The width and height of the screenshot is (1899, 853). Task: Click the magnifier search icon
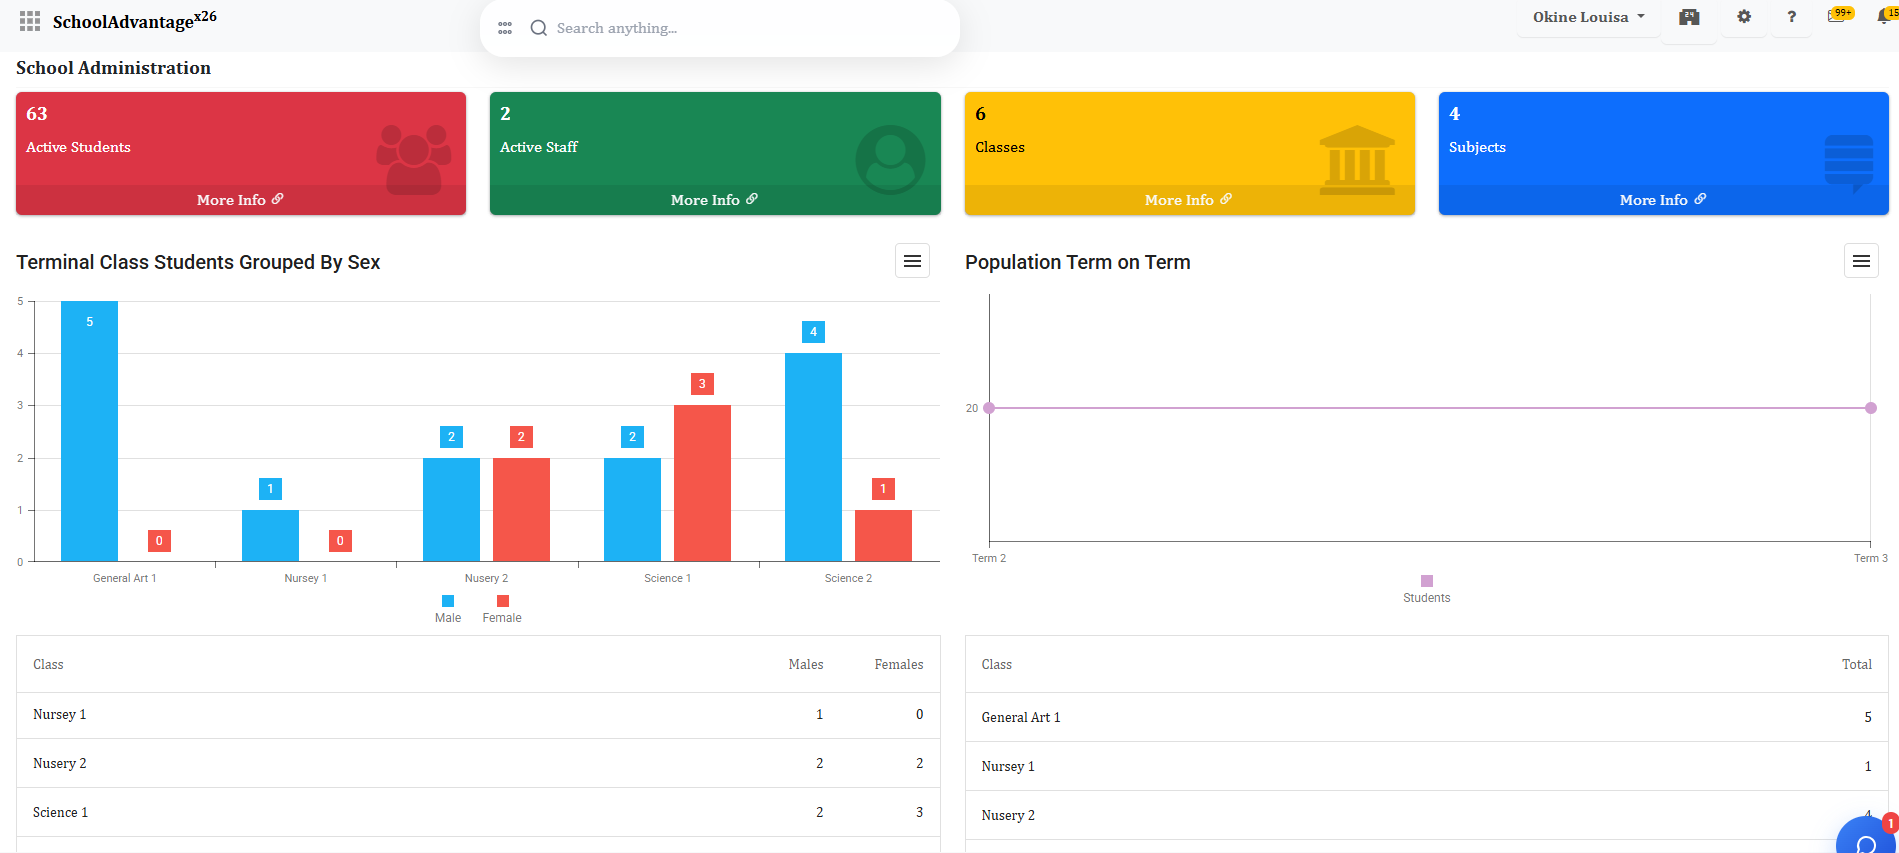point(538,28)
